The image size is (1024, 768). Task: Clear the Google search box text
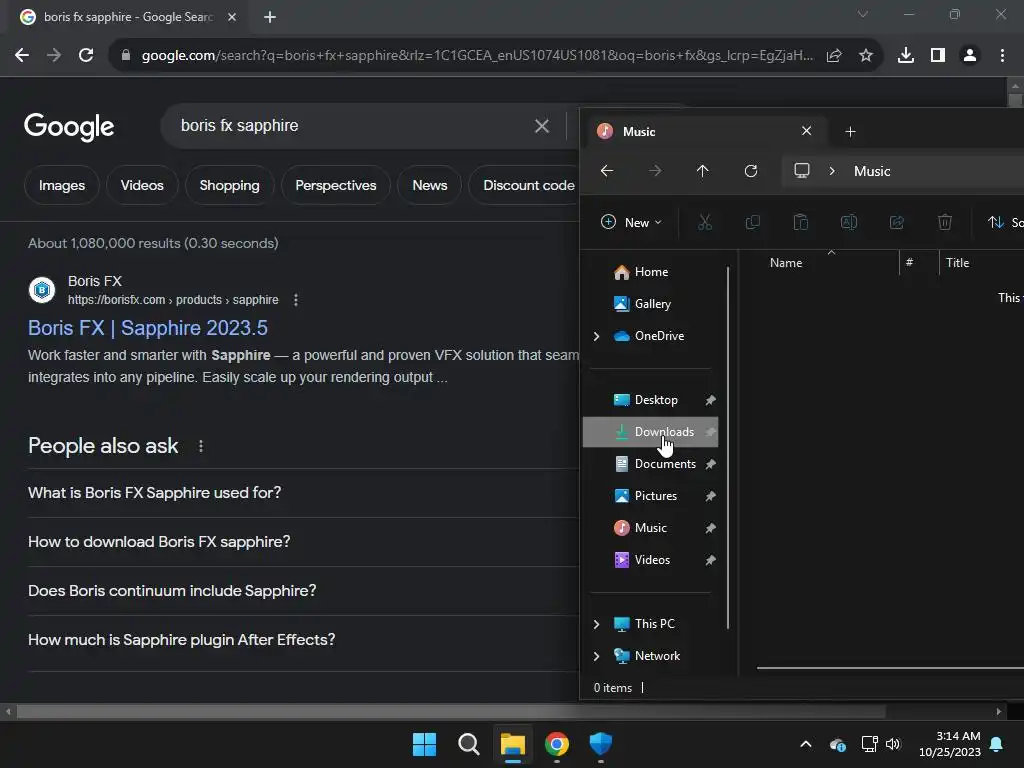click(542, 126)
